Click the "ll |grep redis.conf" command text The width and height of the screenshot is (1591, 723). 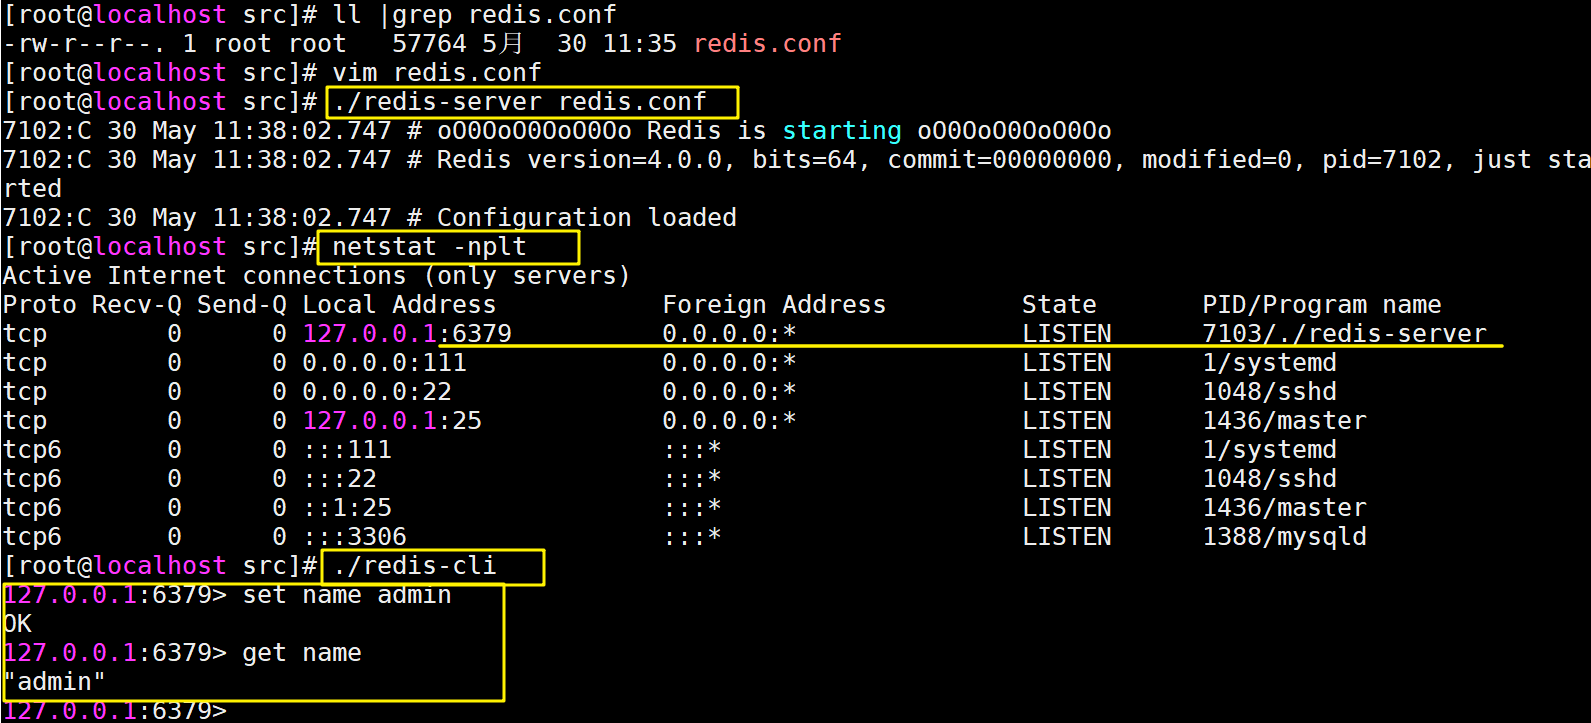click(x=475, y=15)
